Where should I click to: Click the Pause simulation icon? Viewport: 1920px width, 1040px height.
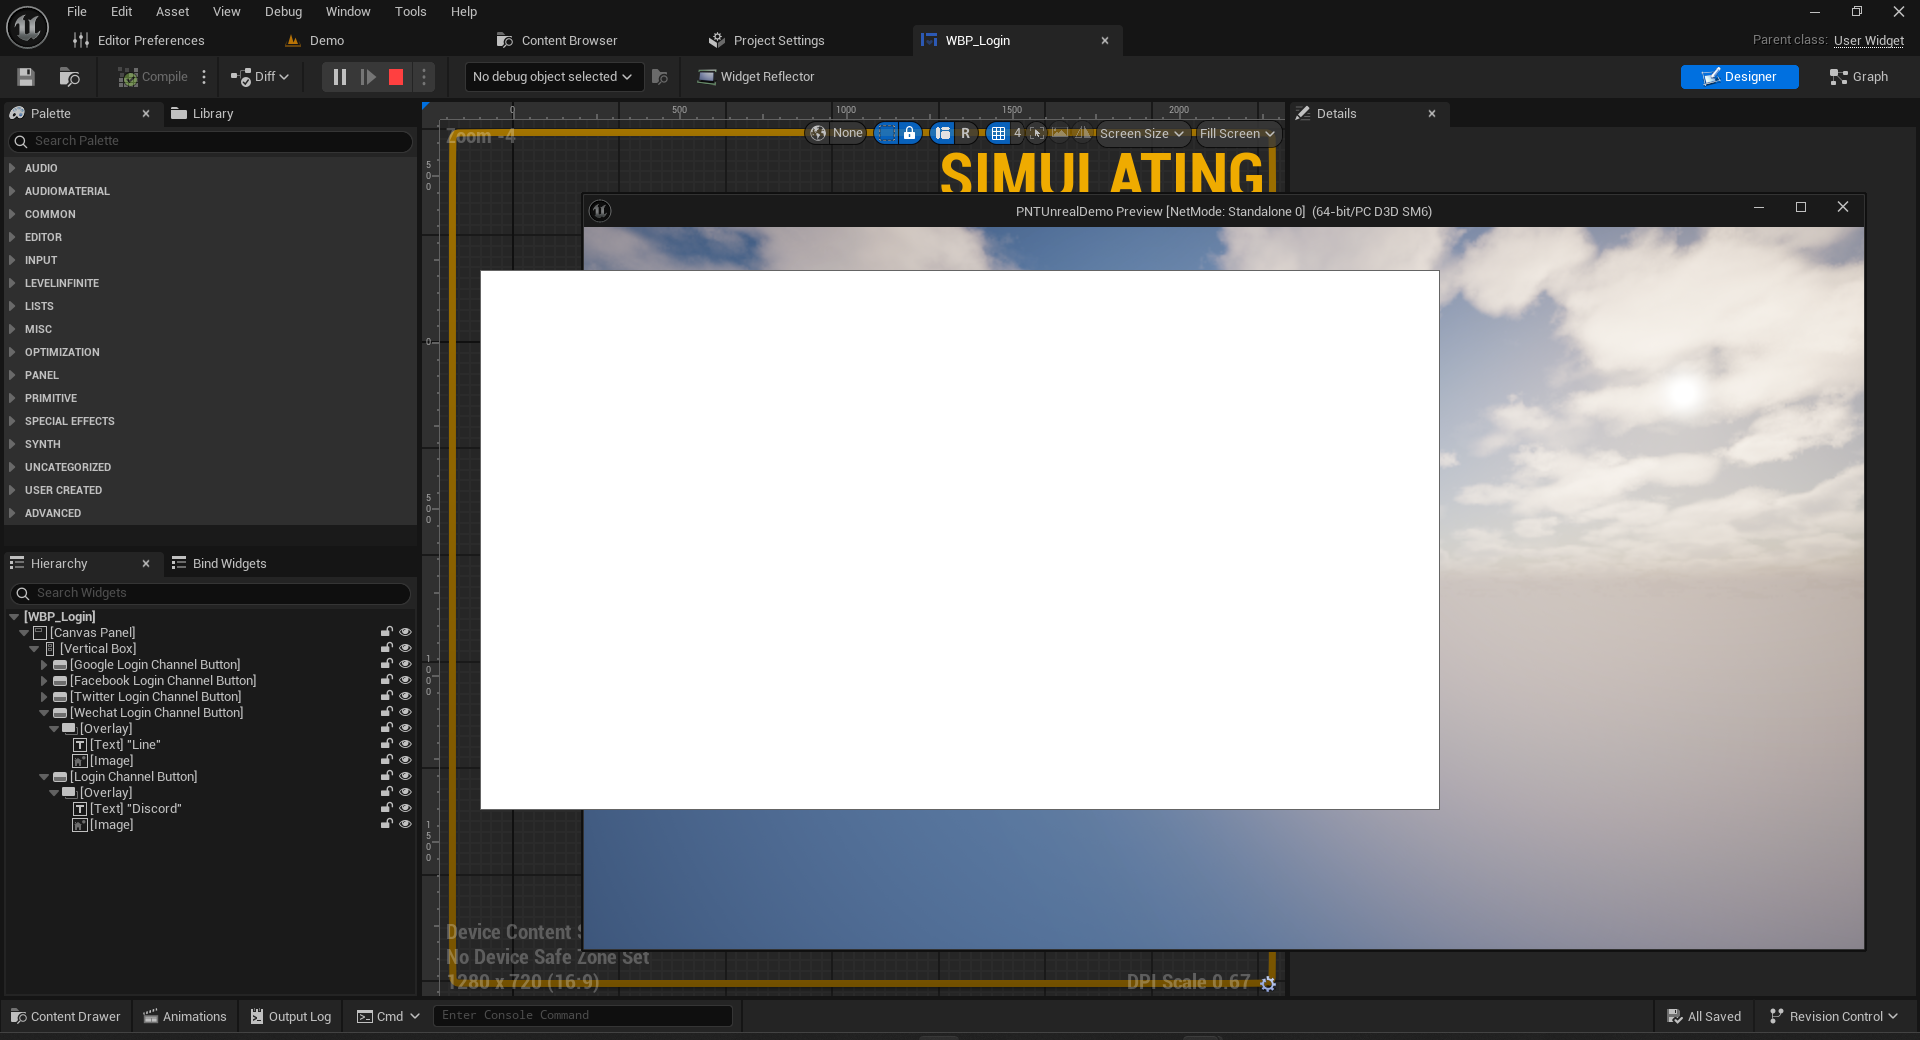pyautogui.click(x=339, y=77)
